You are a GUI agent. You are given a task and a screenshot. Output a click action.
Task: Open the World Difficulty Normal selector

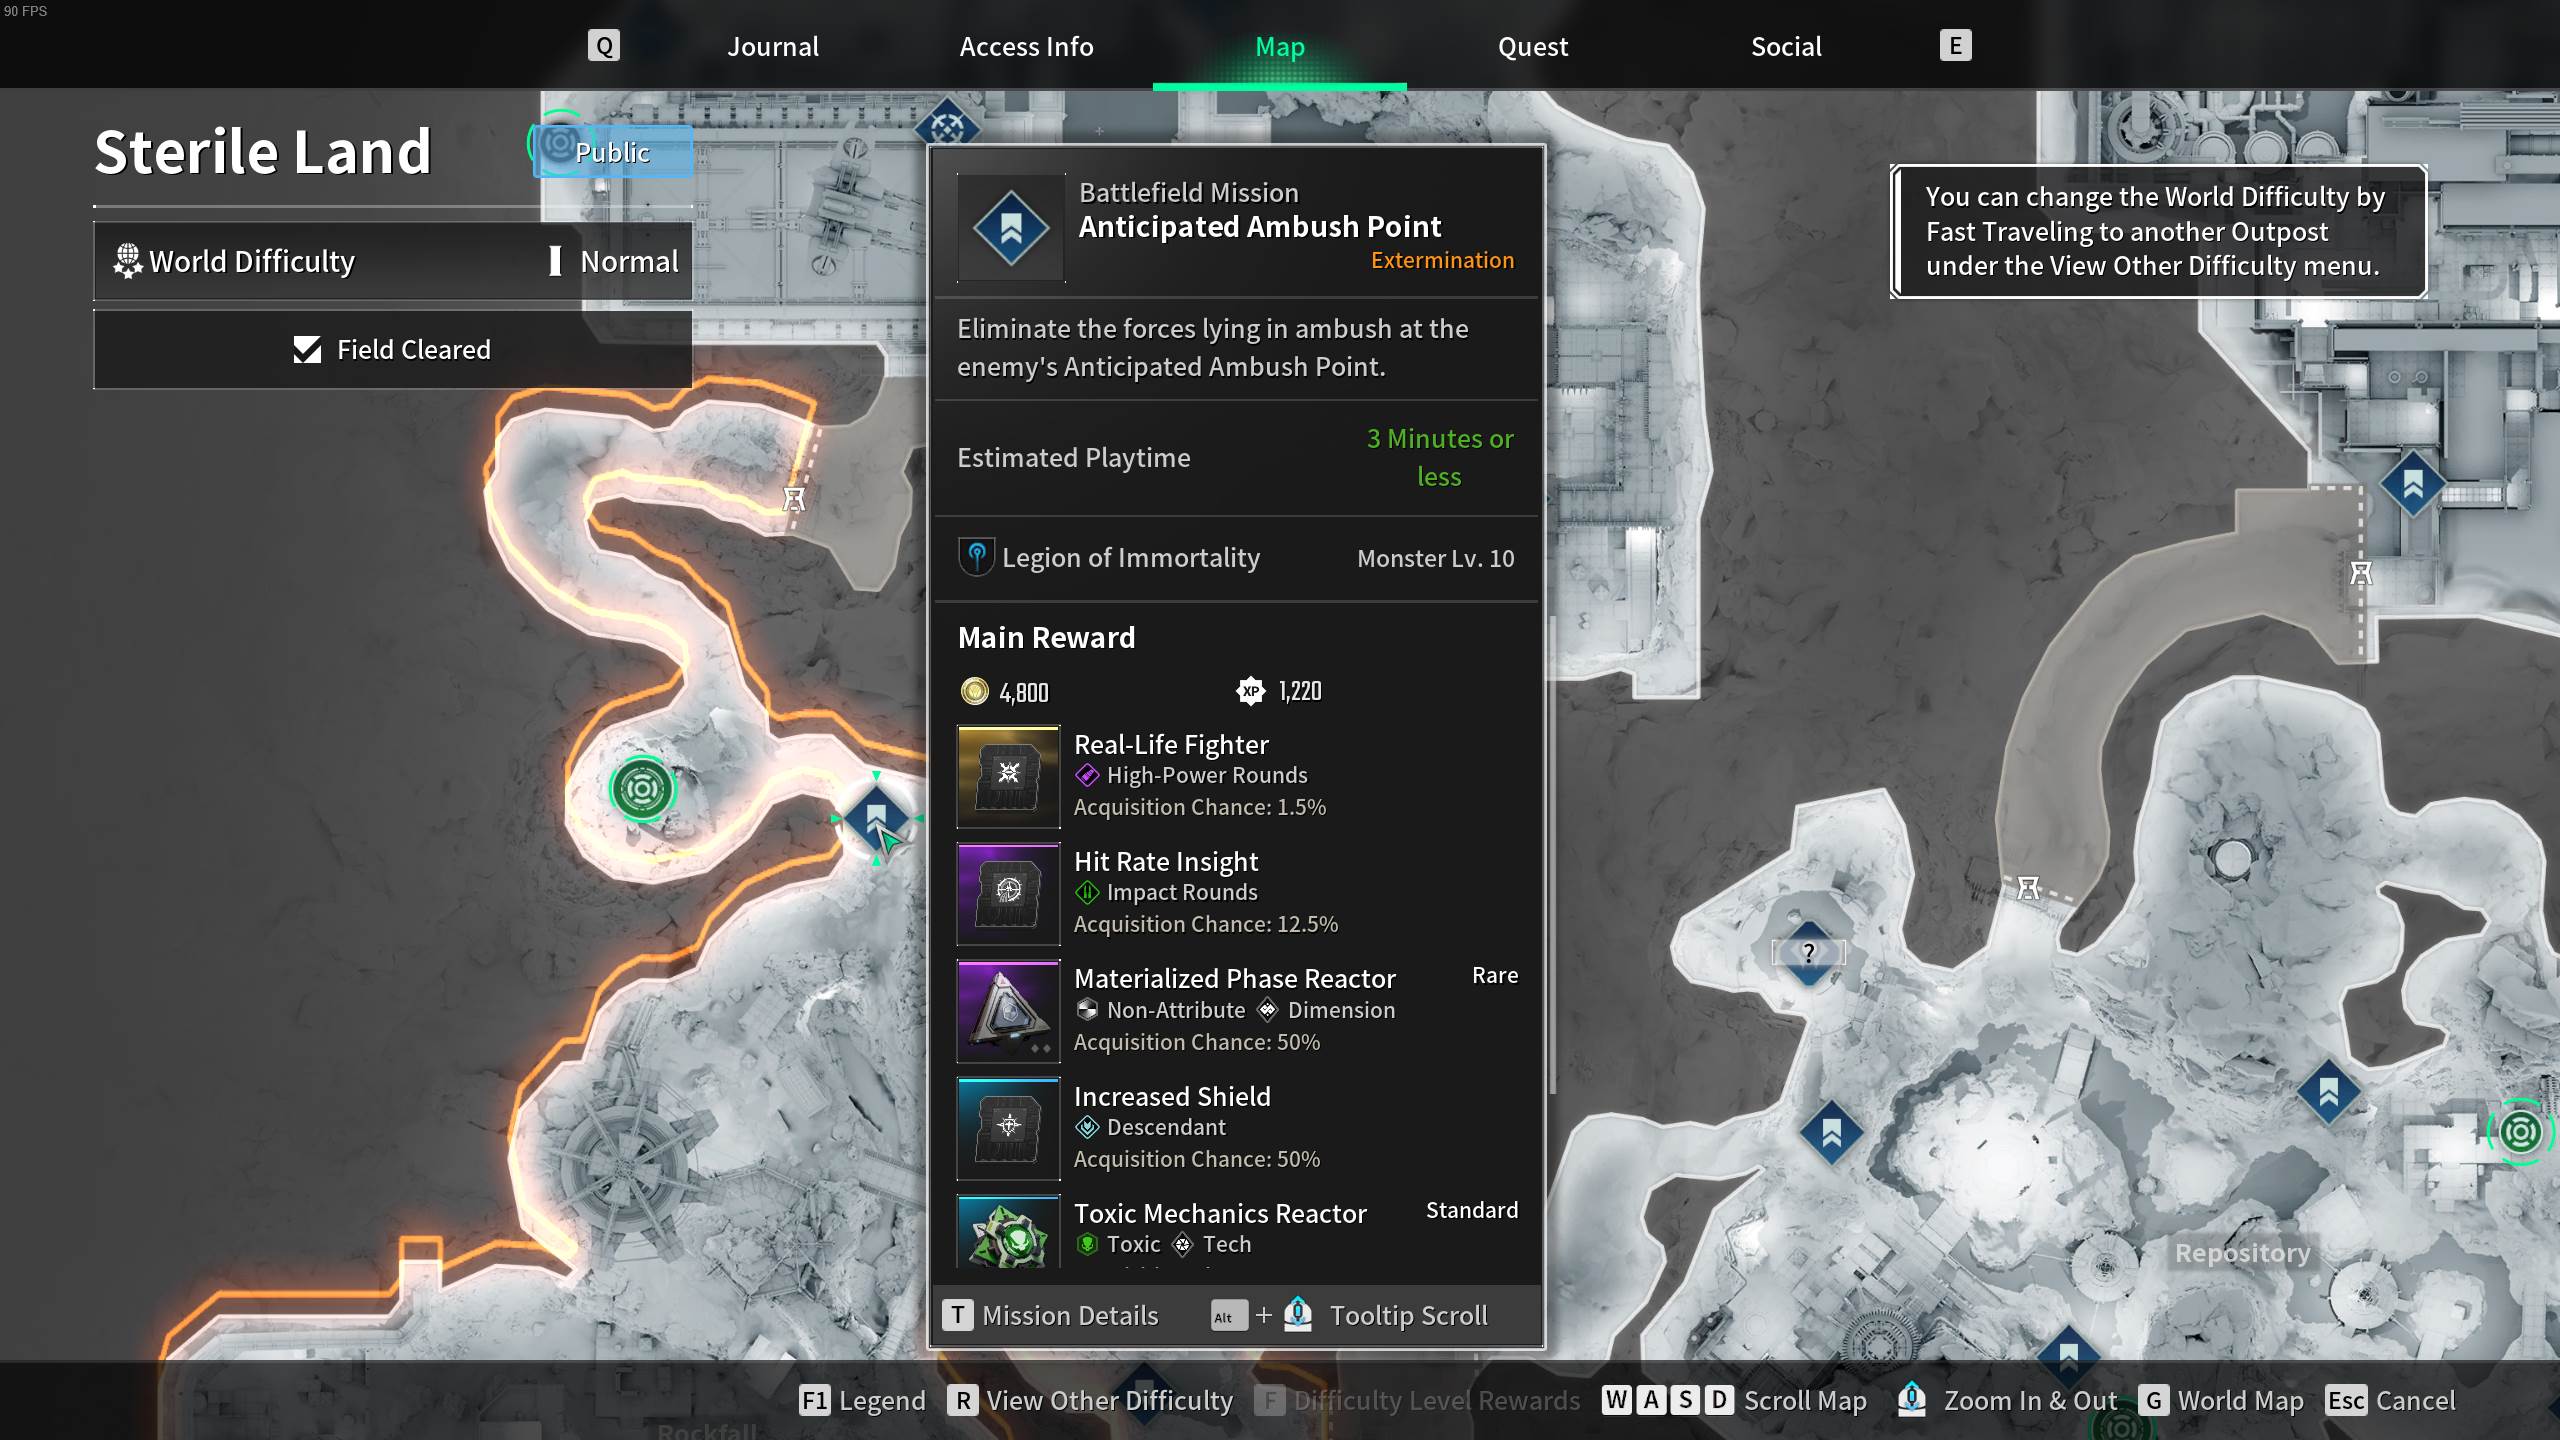point(392,261)
